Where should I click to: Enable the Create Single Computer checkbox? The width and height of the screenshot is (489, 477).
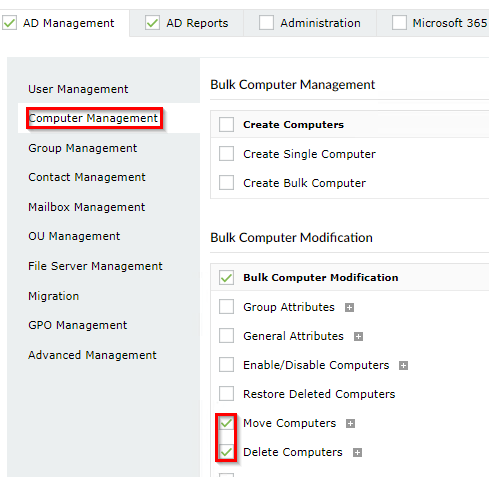(226, 154)
